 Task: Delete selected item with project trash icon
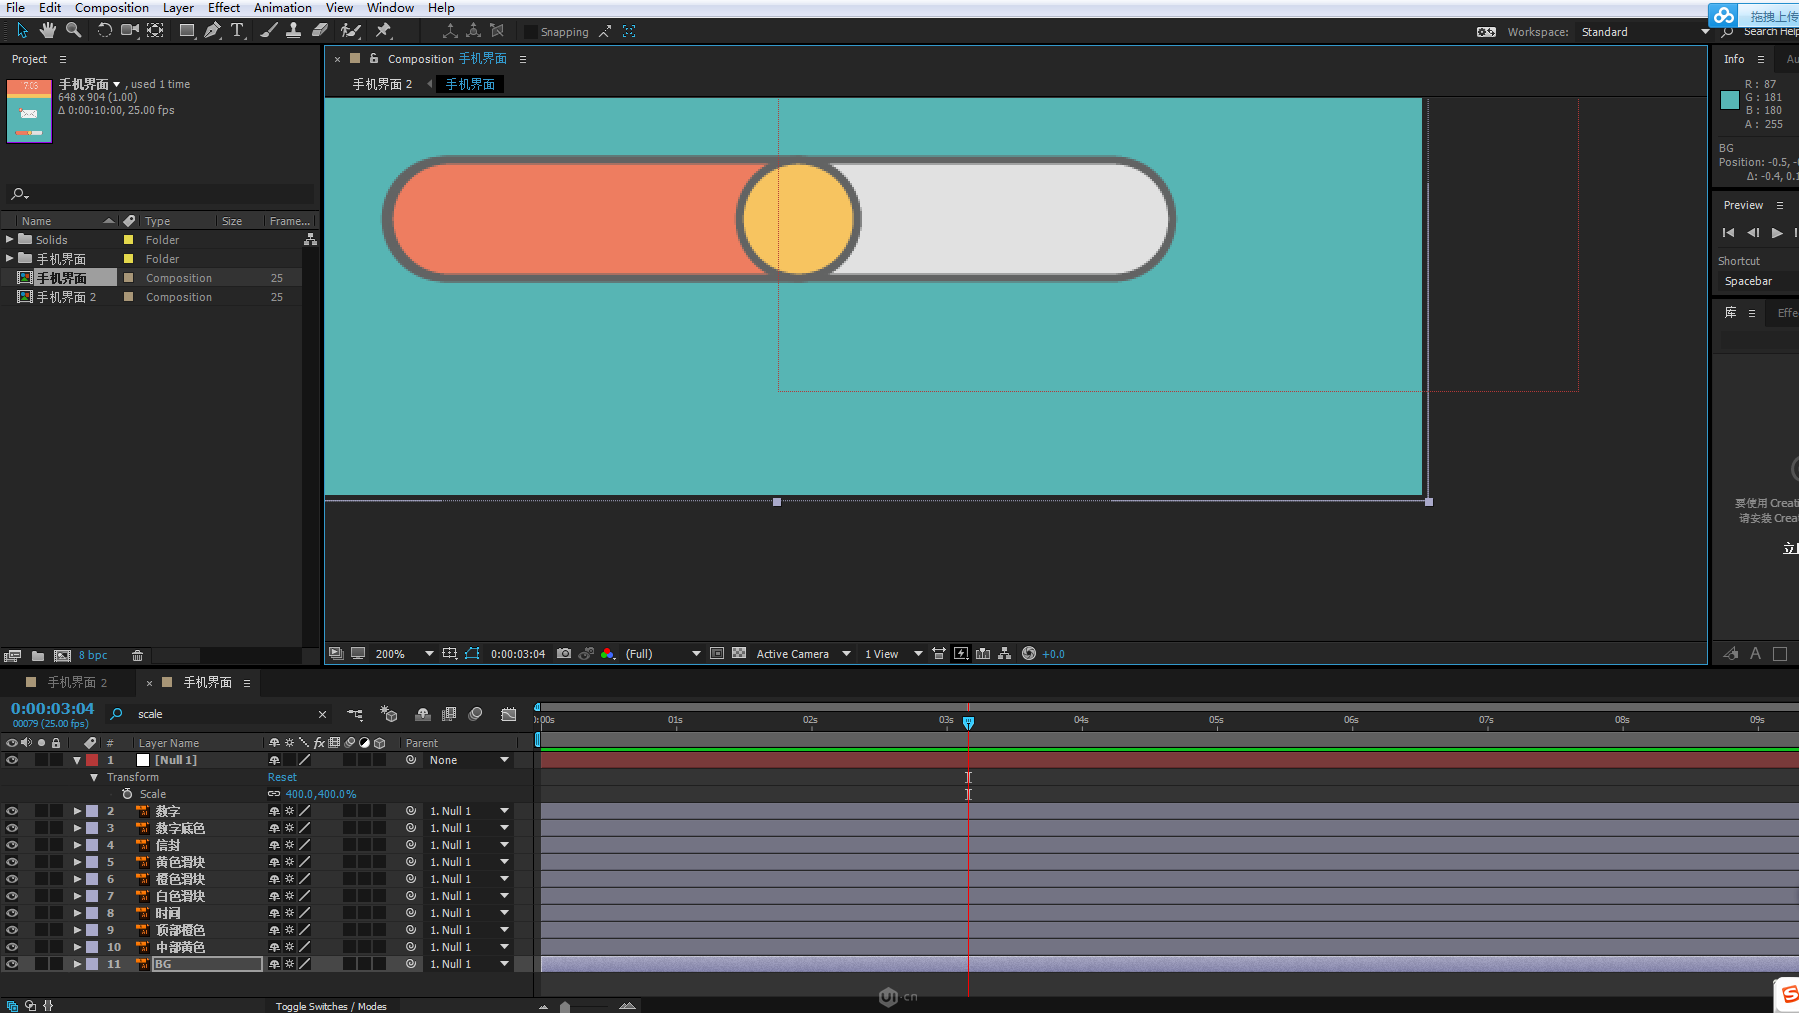[137, 656]
